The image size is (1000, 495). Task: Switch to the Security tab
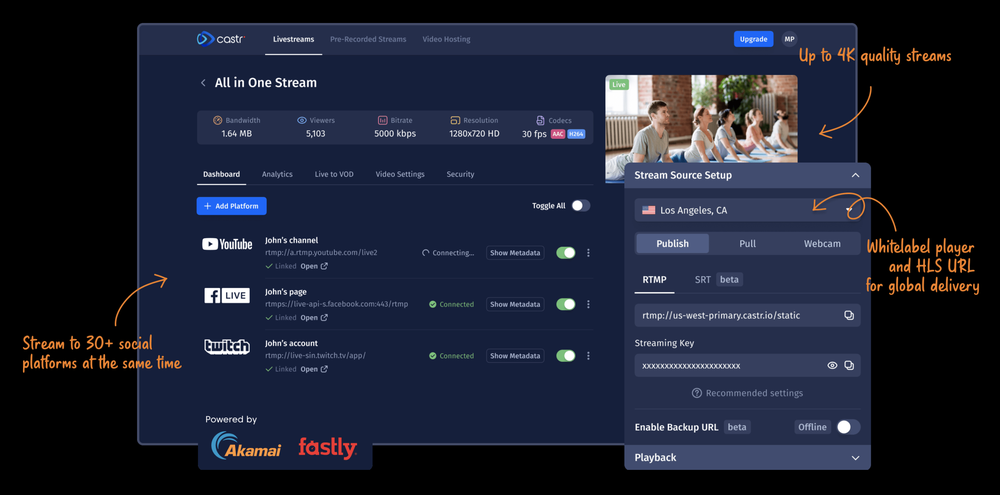coord(460,174)
